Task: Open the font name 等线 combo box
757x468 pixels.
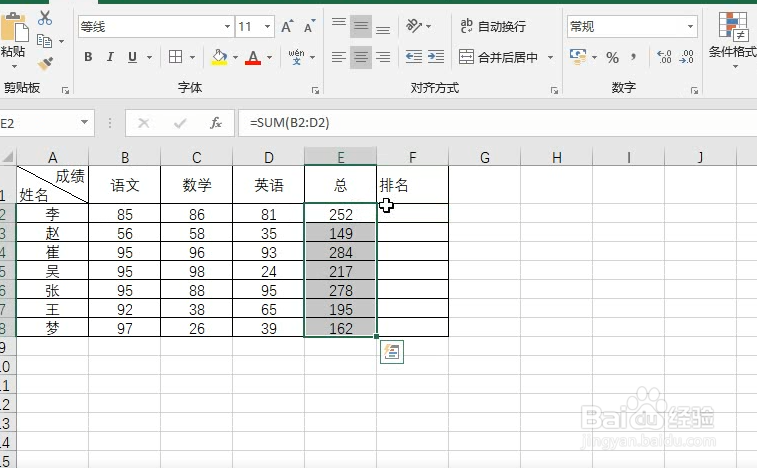Action: (155, 27)
